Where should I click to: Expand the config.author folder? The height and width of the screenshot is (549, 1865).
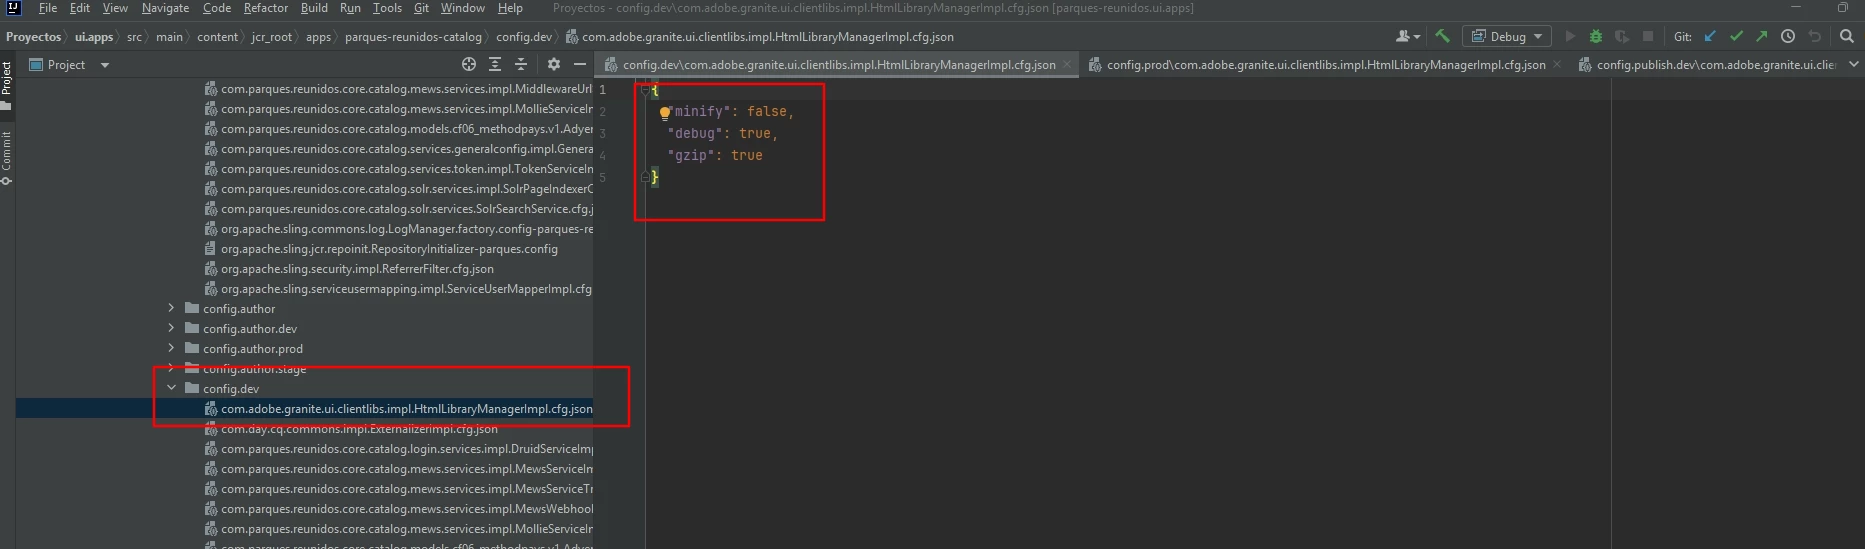(x=171, y=308)
